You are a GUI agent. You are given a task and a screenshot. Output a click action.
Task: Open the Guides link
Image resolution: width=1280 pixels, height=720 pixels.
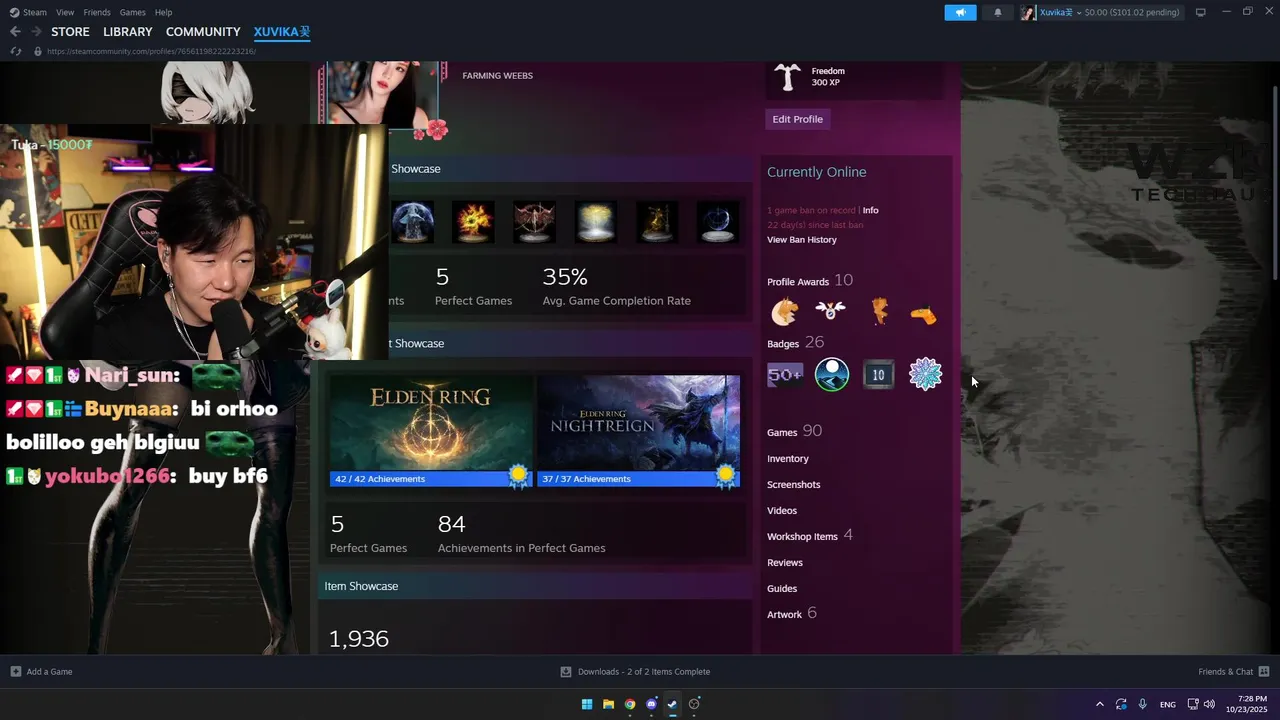click(782, 589)
